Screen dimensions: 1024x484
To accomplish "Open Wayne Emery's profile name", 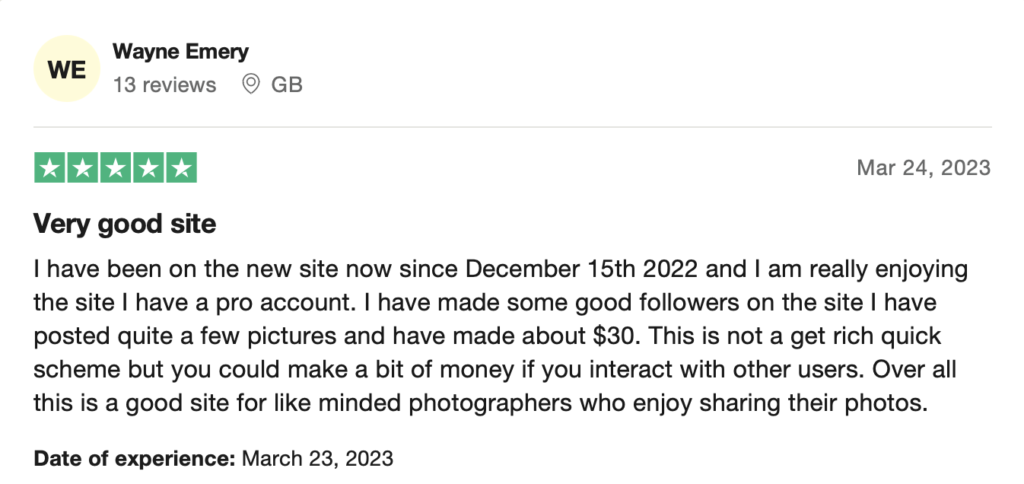I will (x=180, y=52).
